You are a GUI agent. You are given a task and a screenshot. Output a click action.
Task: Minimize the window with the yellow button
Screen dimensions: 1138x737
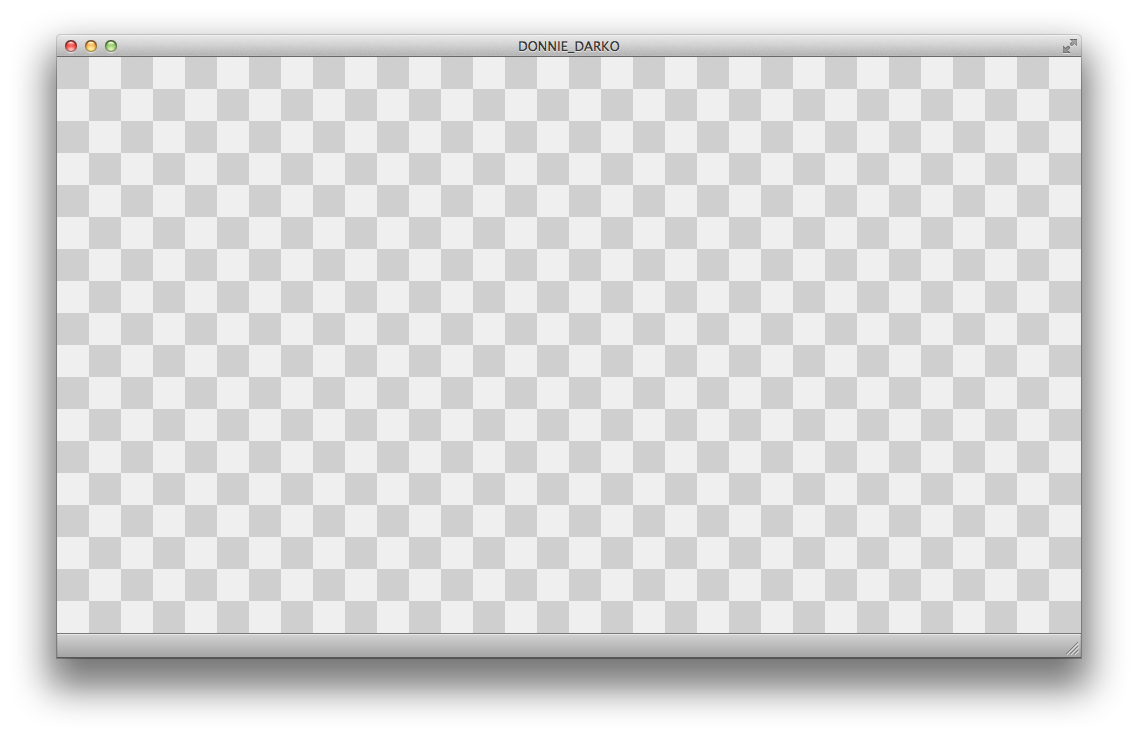(x=91, y=46)
